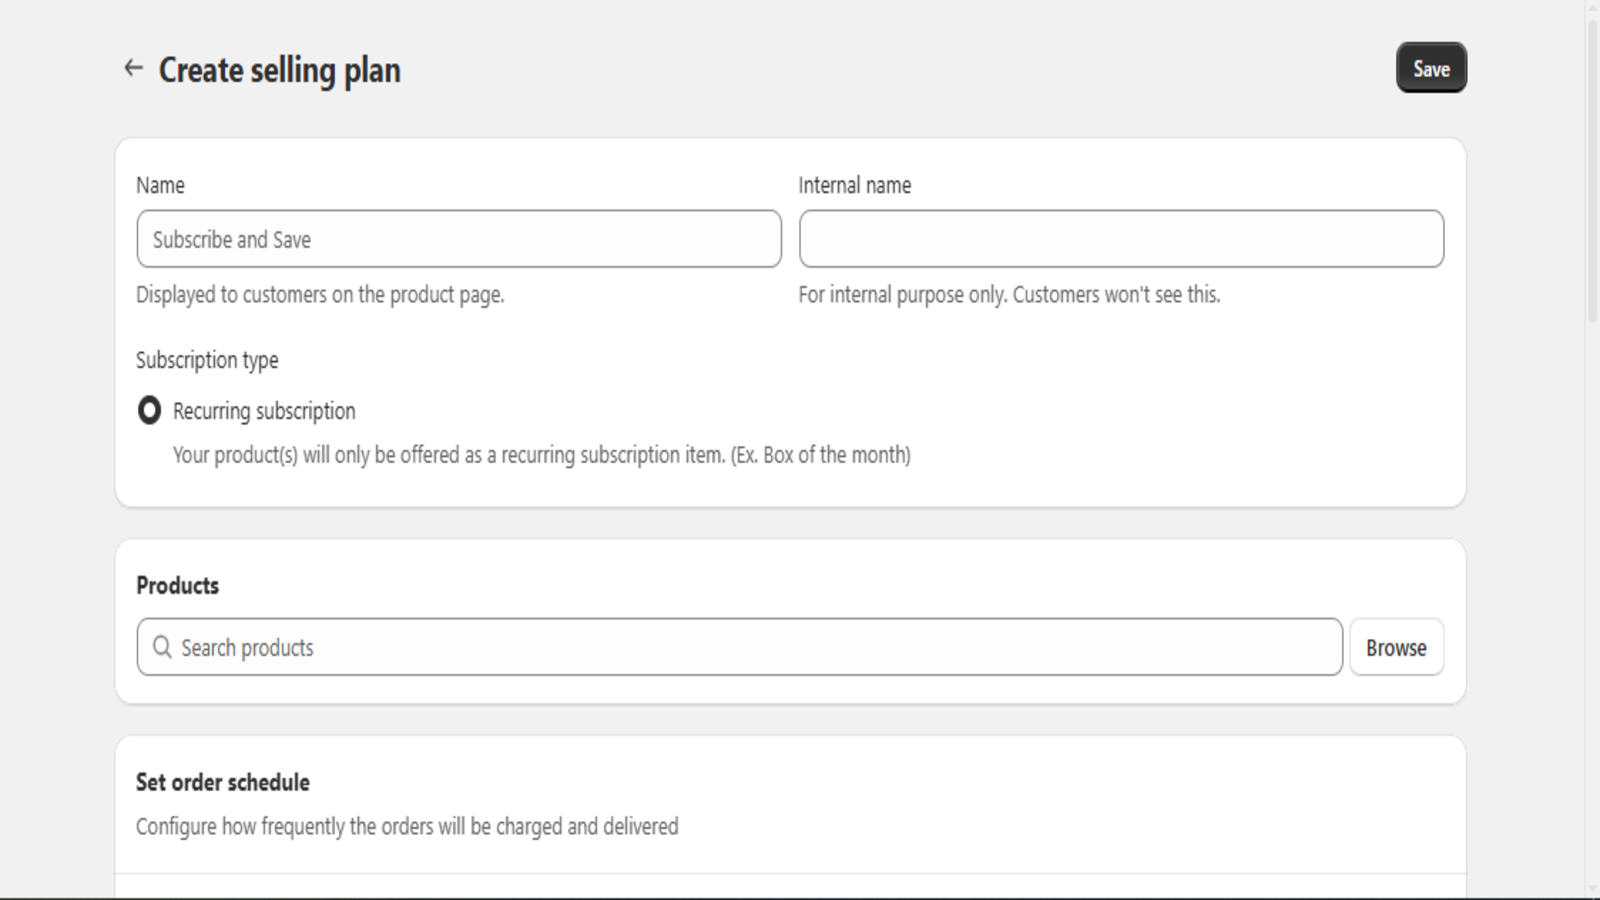The height and width of the screenshot is (900, 1600).
Task: Click the Internal name label
Action: coord(854,185)
